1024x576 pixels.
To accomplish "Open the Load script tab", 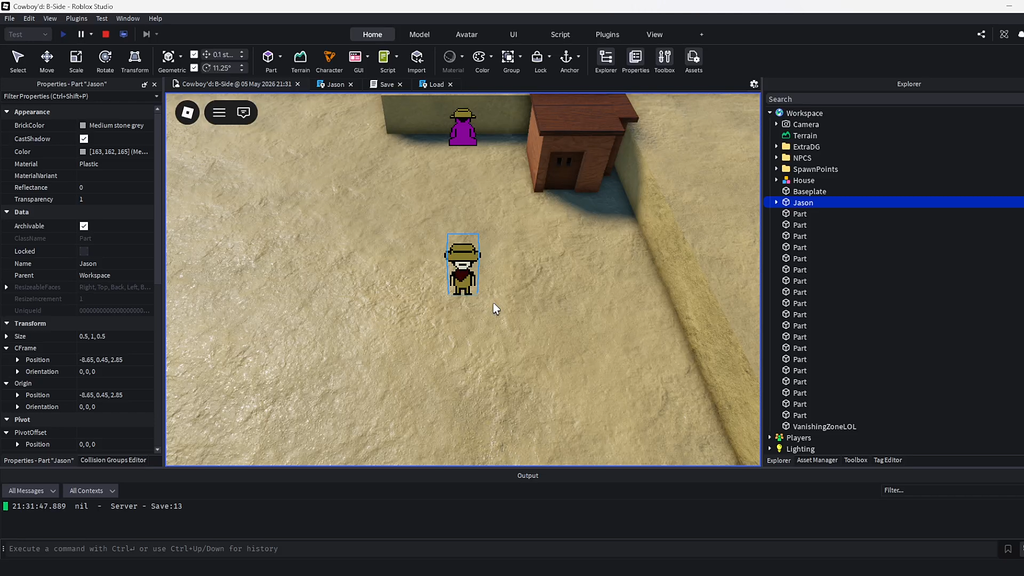I will pyautogui.click(x=436, y=84).
